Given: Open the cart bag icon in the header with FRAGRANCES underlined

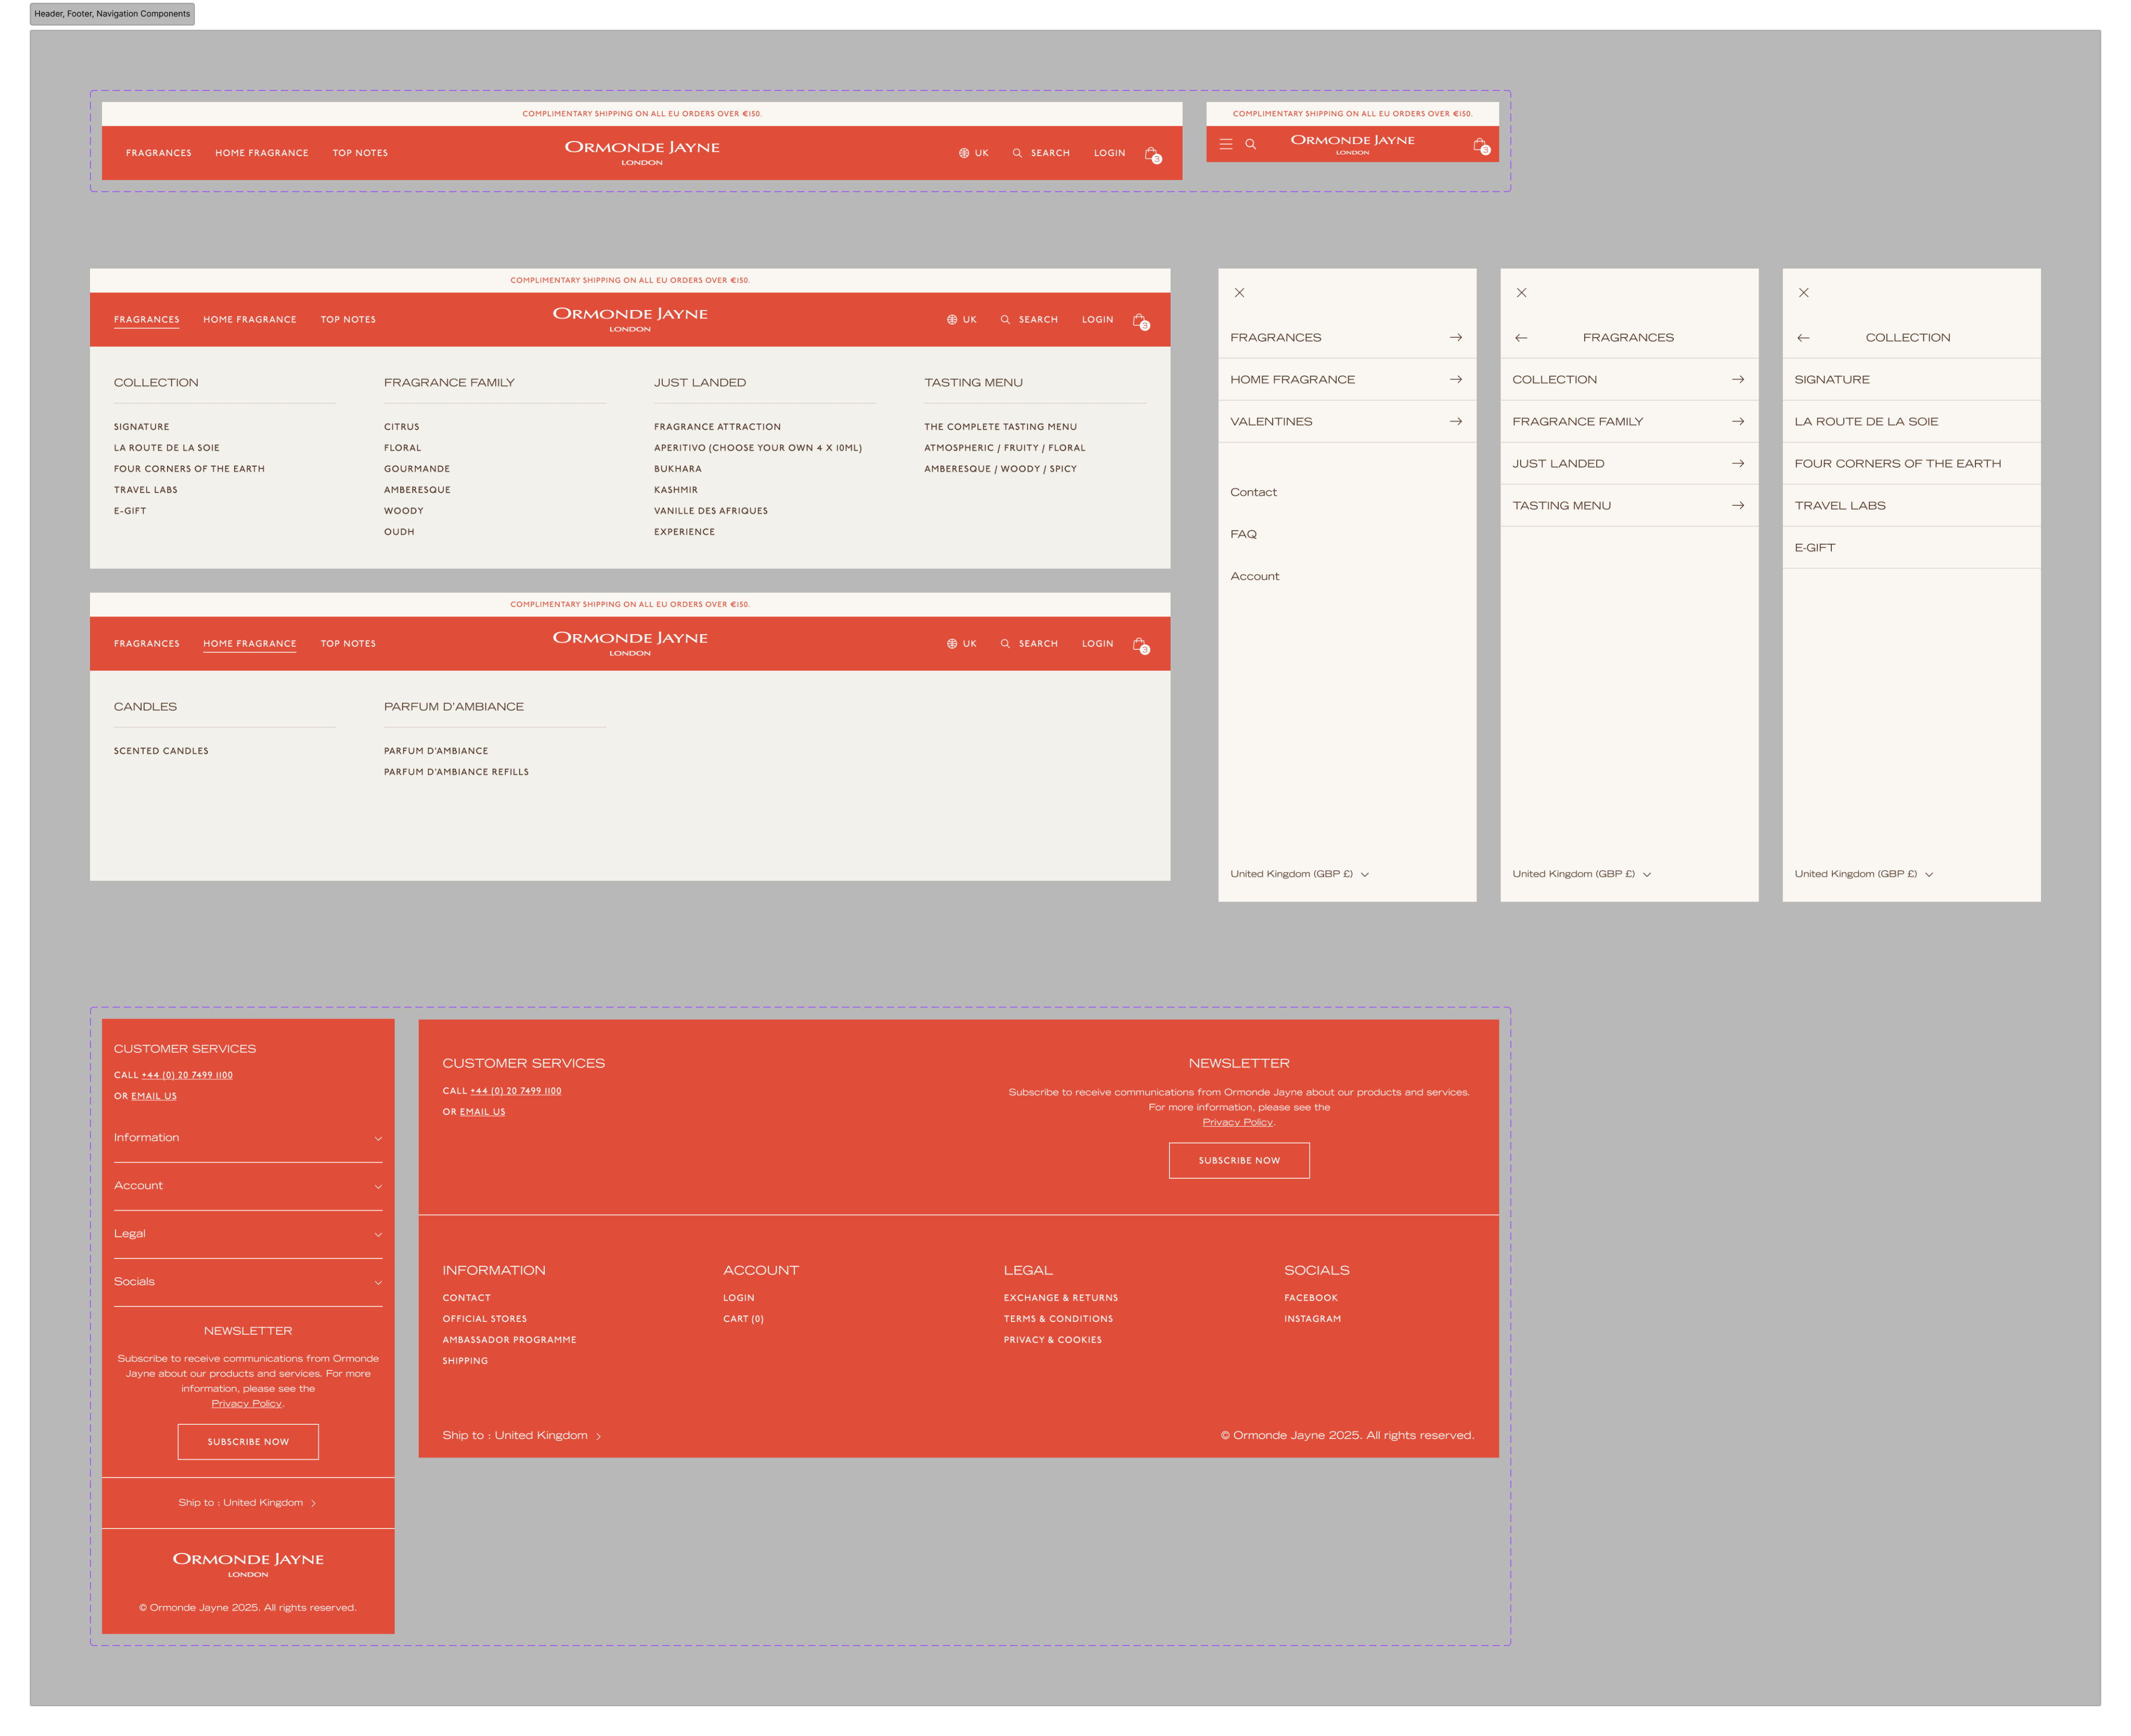Looking at the screenshot, I should coord(1140,321).
